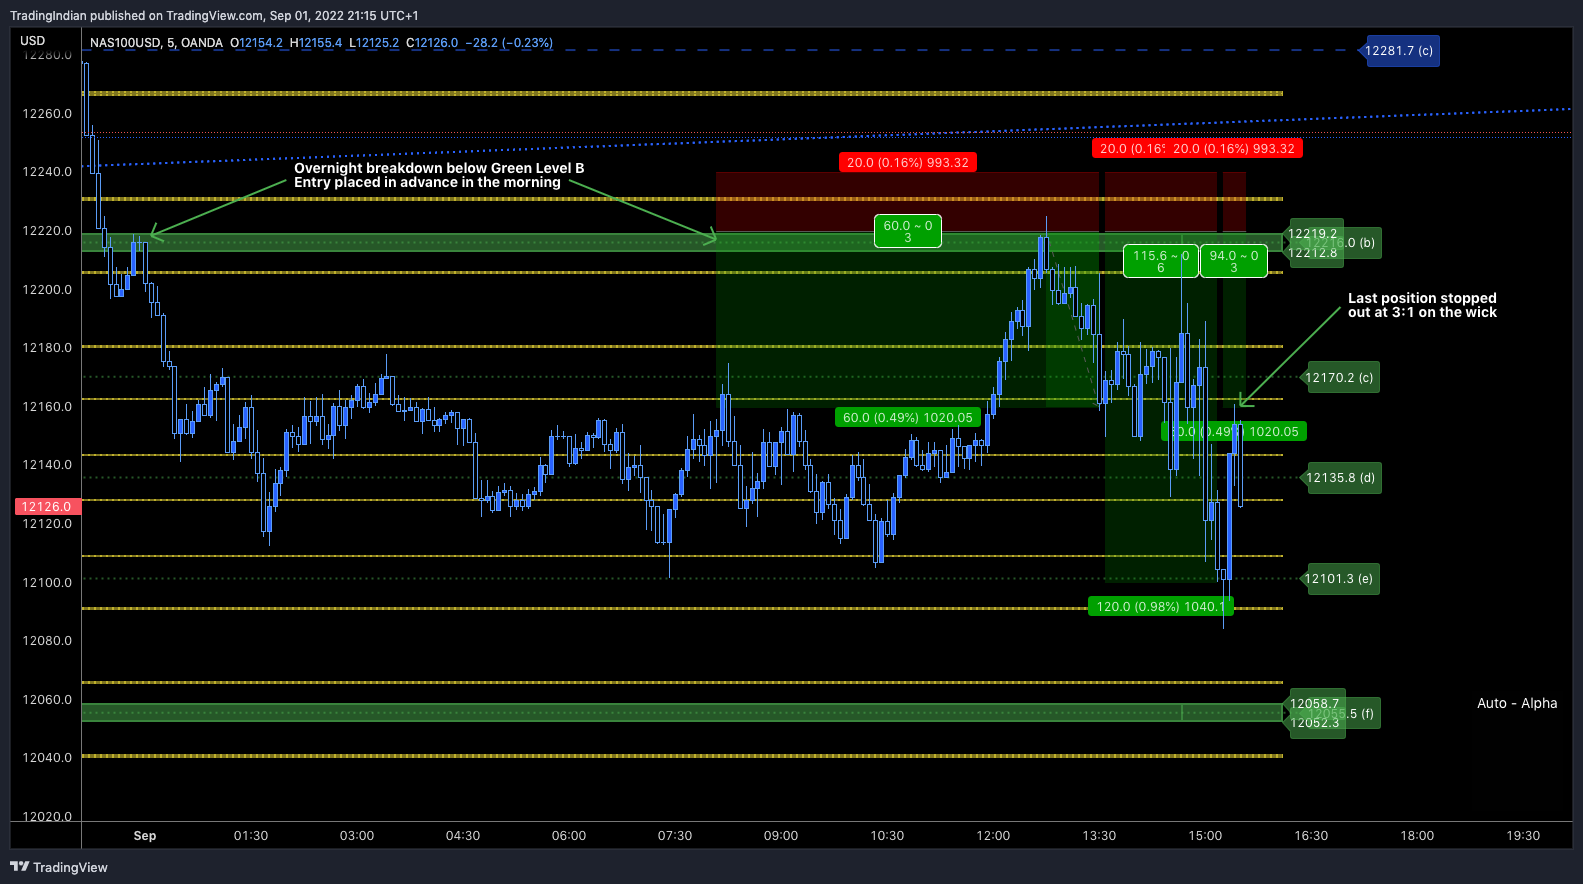This screenshot has width=1583, height=884.
Task: Click the red 20.0 (0.16%) 993.32 label left of 12:00
Action: click(908, 162)
